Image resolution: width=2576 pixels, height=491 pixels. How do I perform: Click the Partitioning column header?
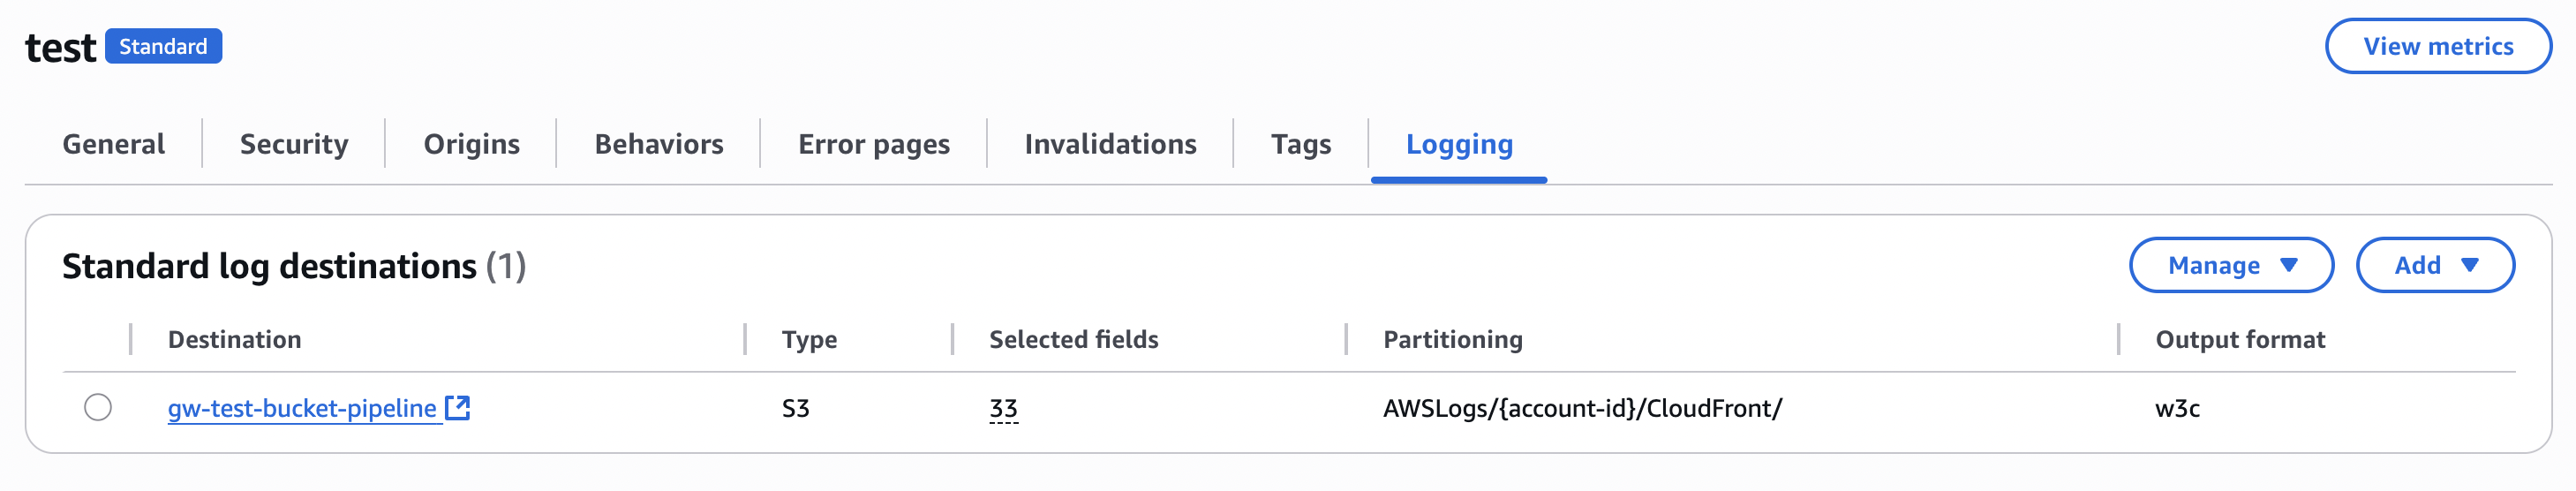pos(1452,339)
